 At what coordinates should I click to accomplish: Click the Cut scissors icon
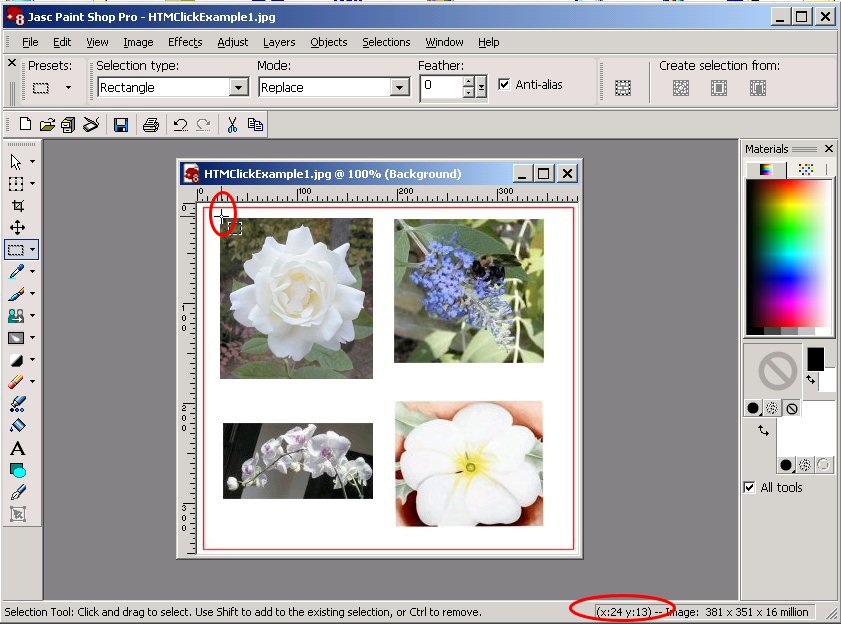(232, 125)
